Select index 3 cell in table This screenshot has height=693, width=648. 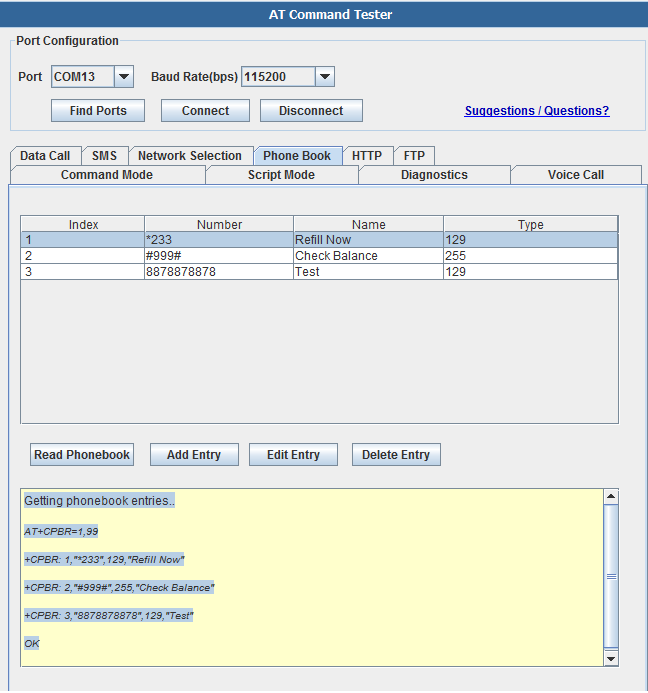83,272
